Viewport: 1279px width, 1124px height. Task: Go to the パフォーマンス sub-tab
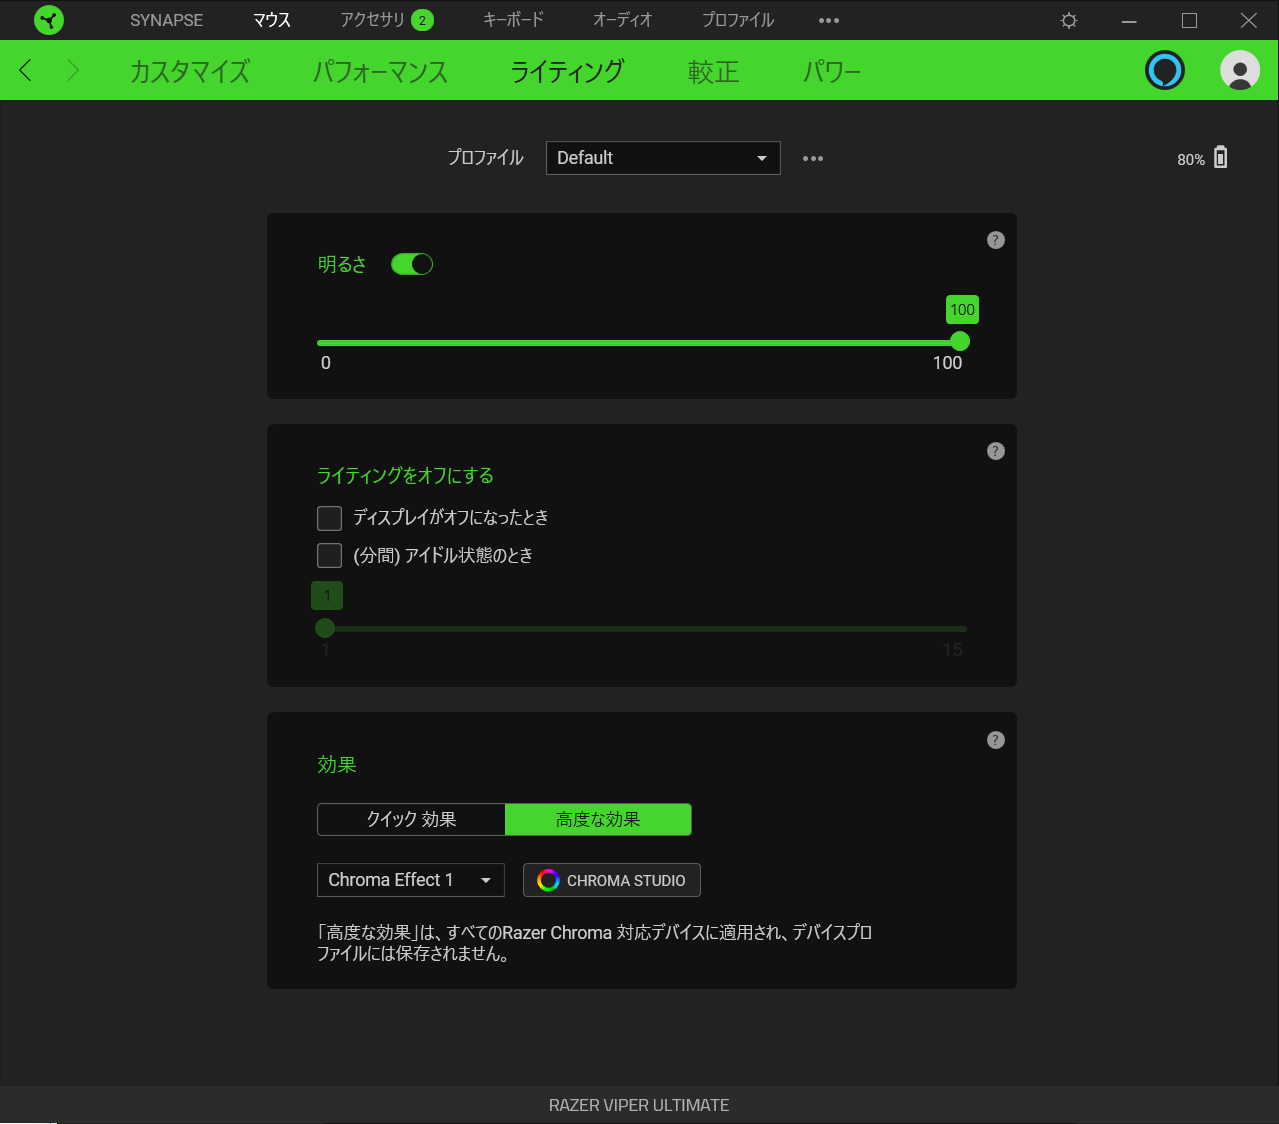pyautogui.click(x=380, y=71)
